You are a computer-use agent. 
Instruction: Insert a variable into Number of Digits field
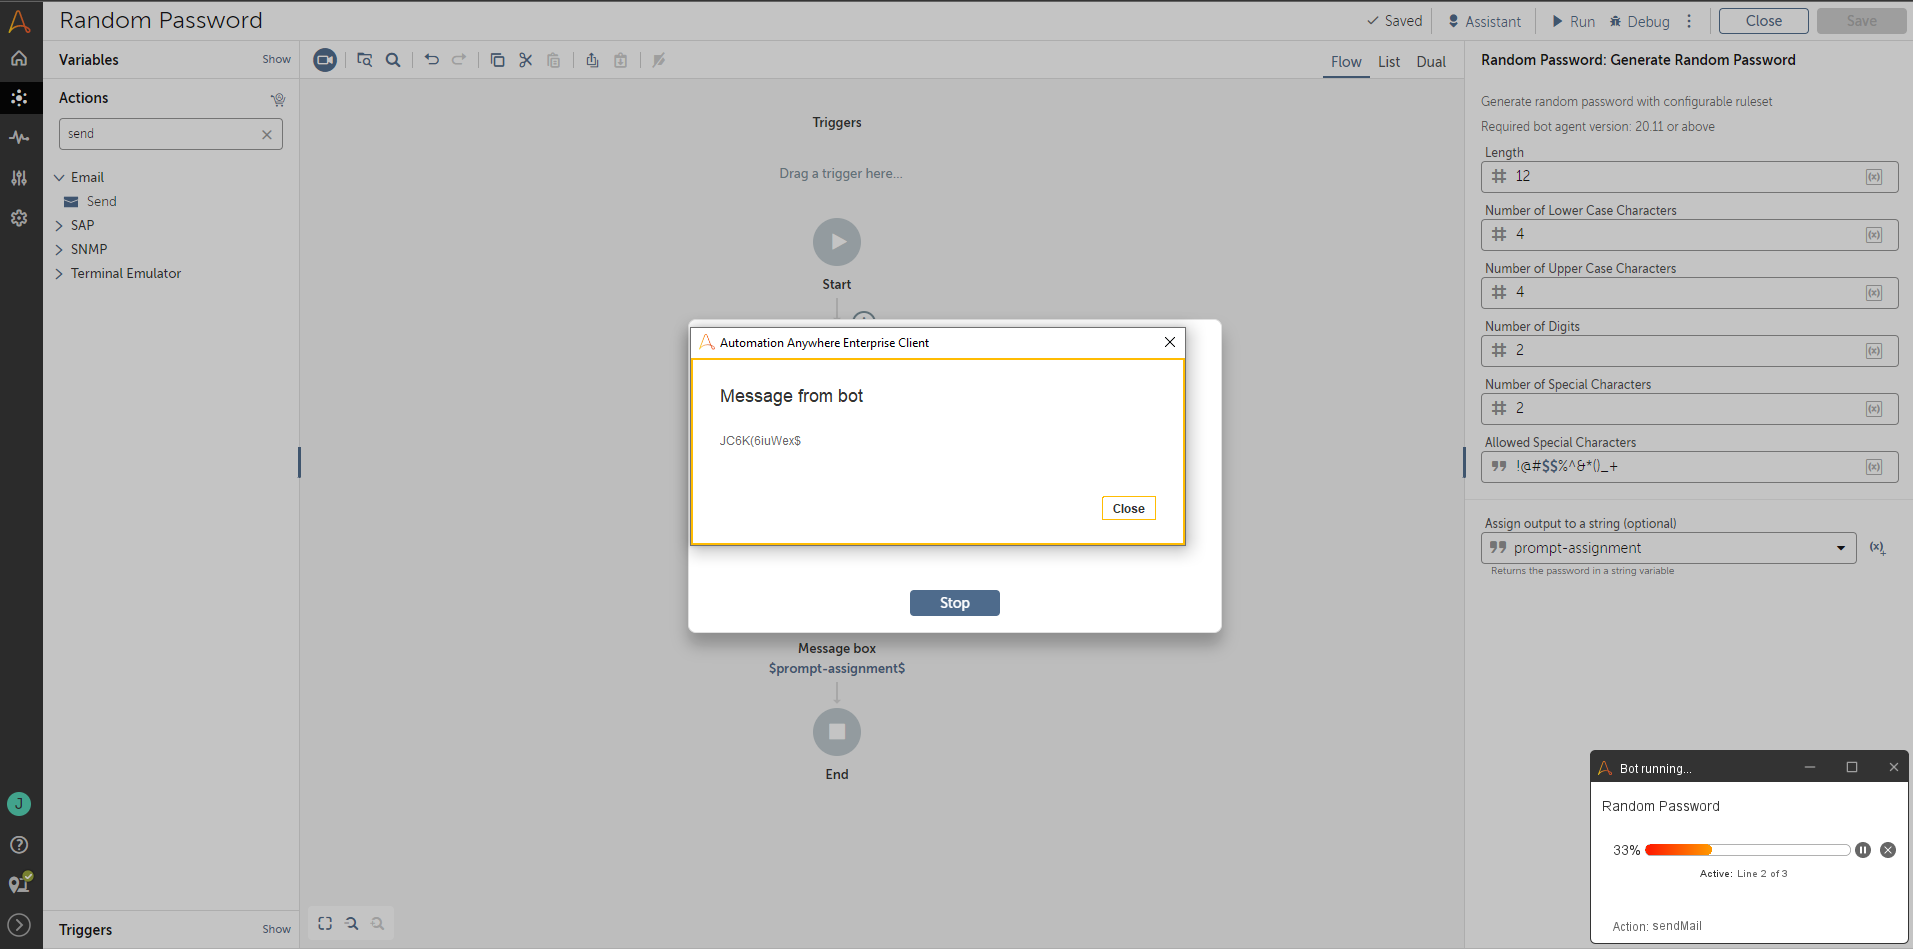(1874, 351)
